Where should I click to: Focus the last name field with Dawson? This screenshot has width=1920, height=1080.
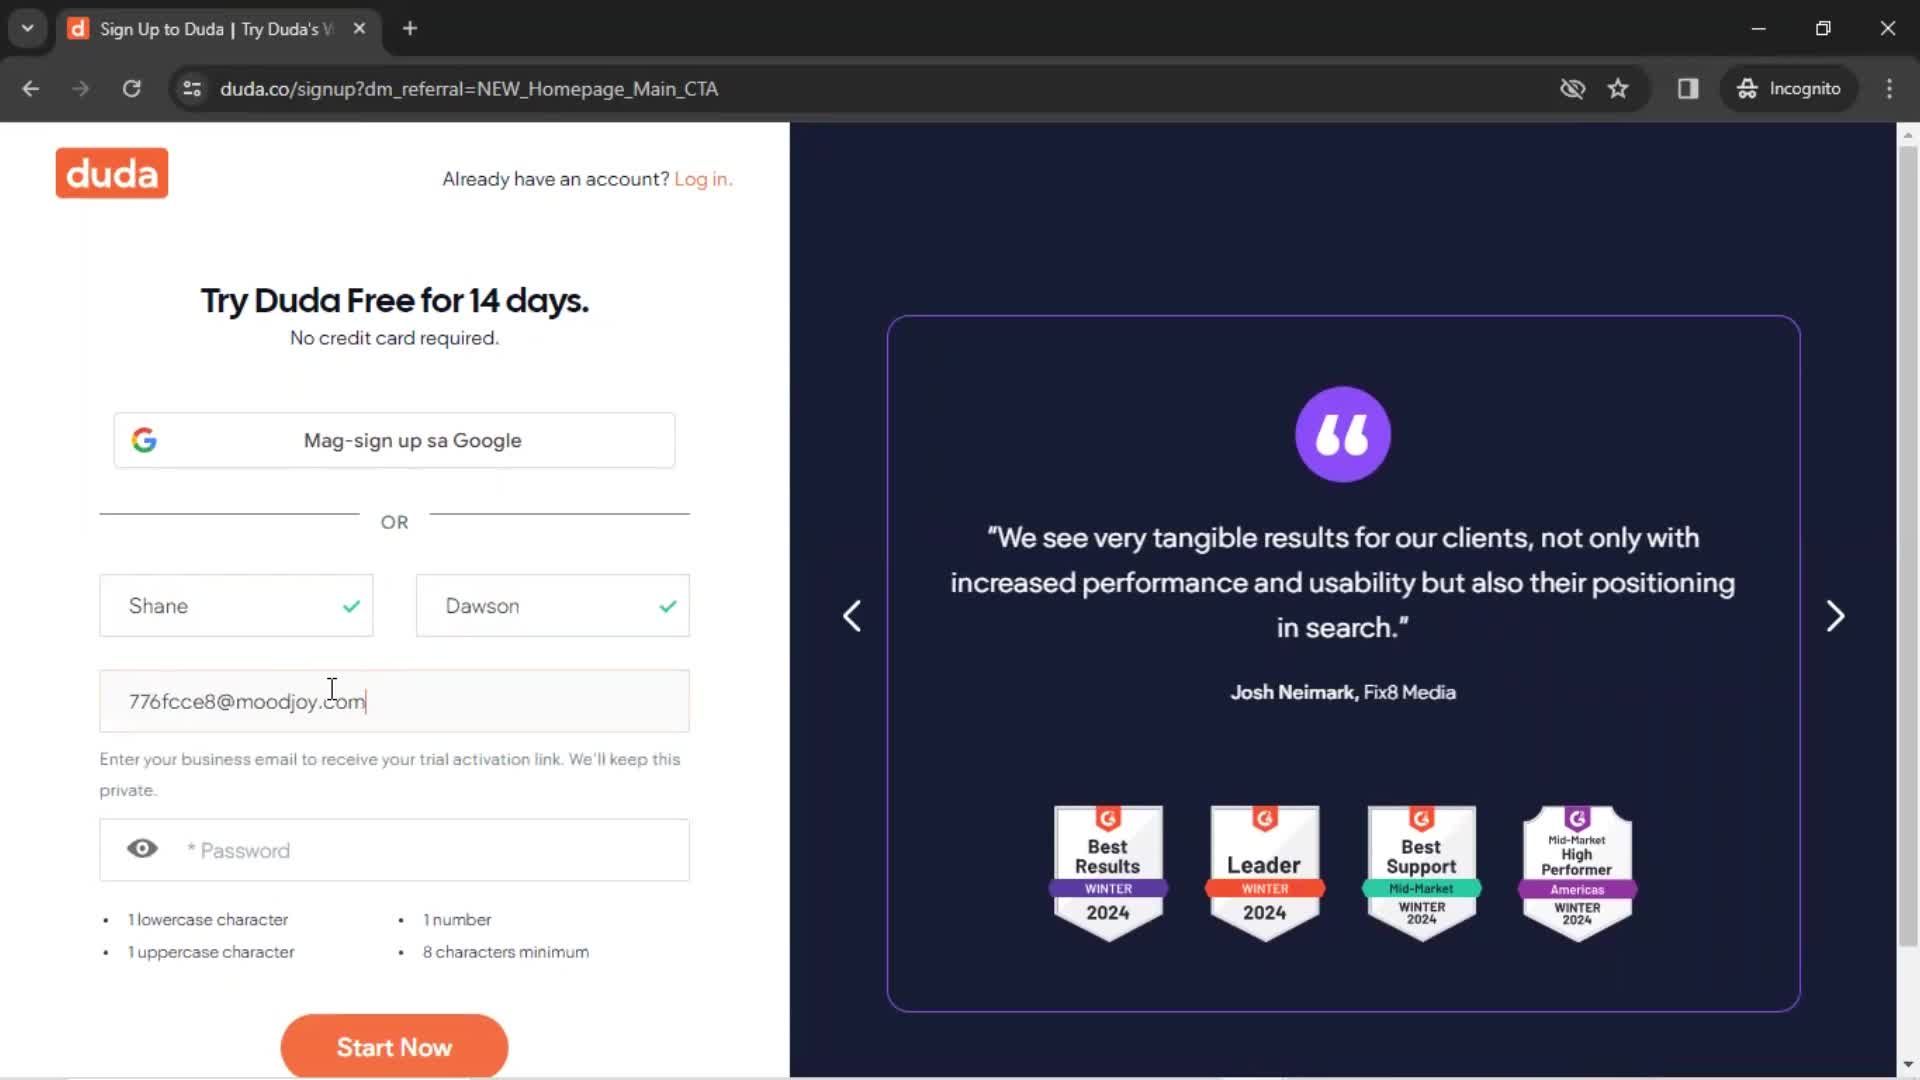[552, 605]
